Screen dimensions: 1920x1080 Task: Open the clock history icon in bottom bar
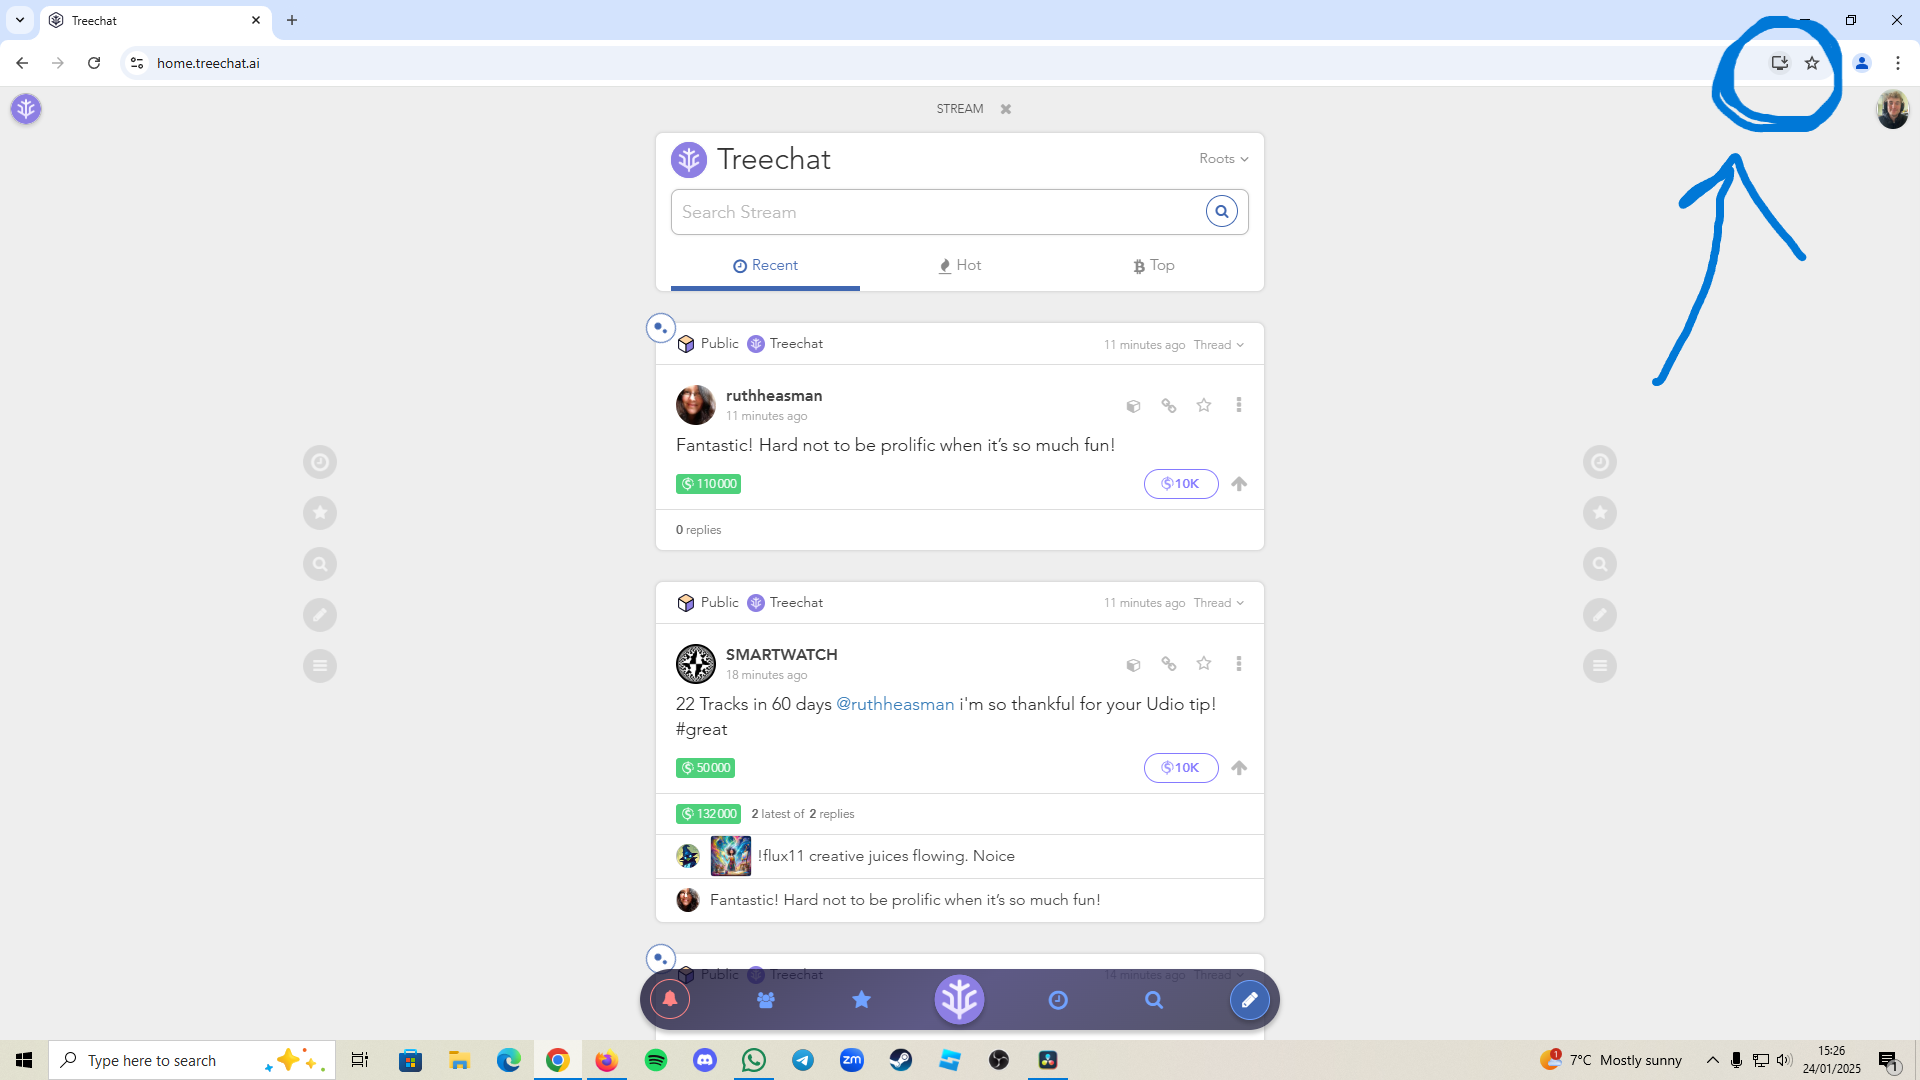pos(1058,1000)
